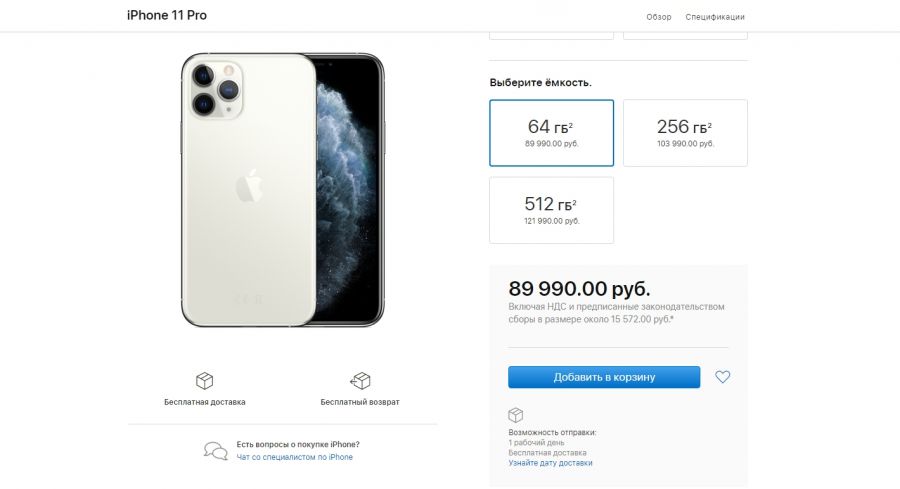Click the heart favorites icon
Viewport: 900px width, 489px height.
tap(723, 377)
